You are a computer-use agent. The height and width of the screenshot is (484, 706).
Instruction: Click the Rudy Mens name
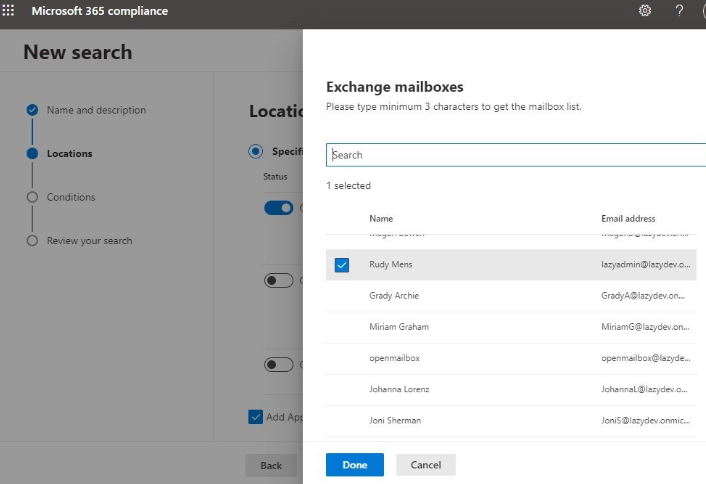pos(390,265)
